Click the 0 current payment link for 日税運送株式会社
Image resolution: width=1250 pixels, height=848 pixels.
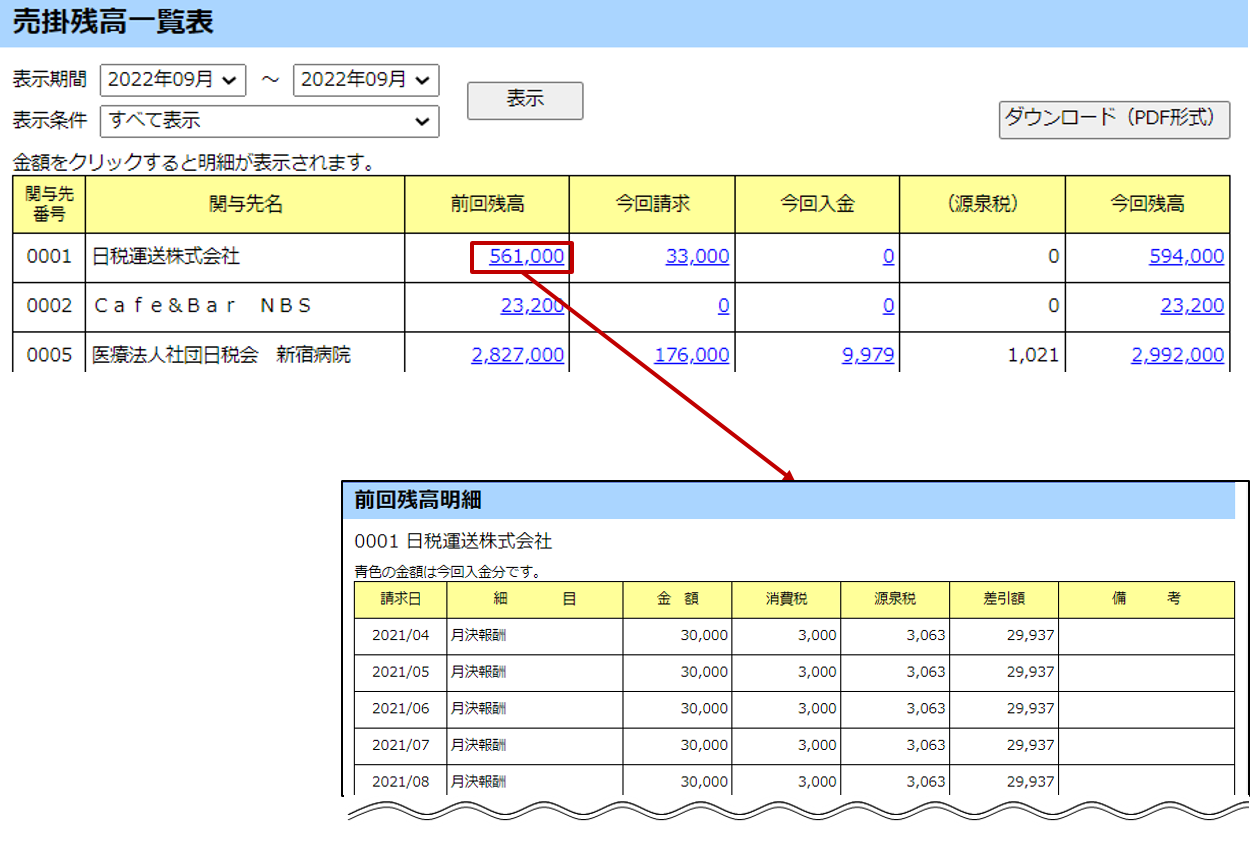pyautogui.click(x=888, y=257)
